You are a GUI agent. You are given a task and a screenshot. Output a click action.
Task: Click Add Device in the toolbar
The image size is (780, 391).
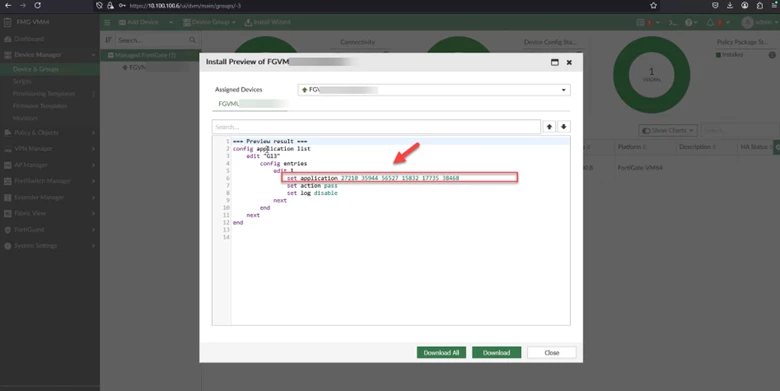point(139,22)
